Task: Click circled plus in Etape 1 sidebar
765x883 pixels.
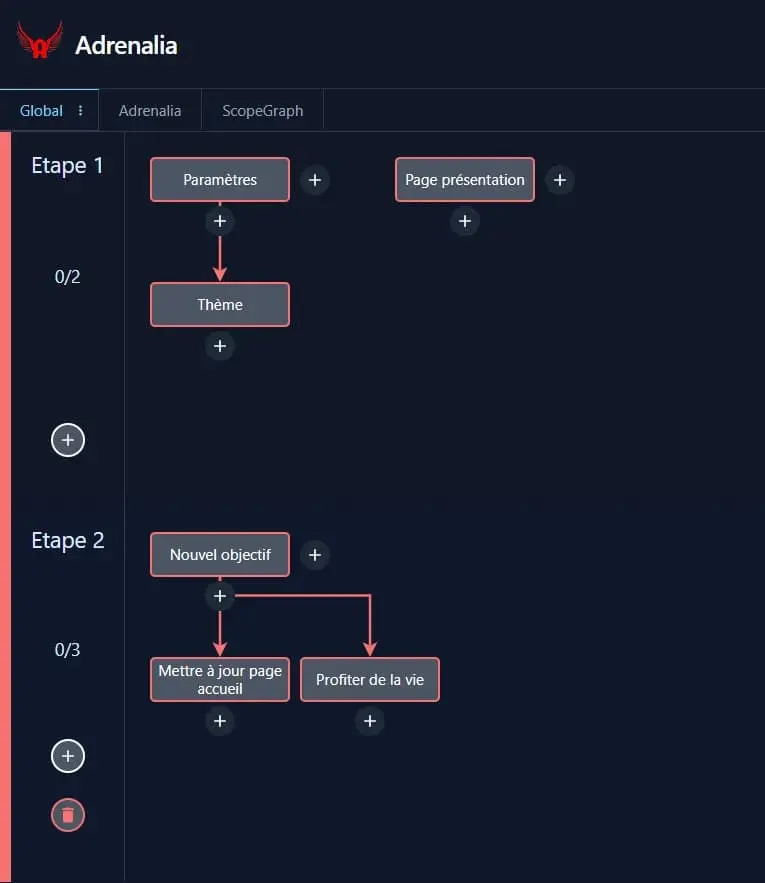Action: (x=68, y=440)
